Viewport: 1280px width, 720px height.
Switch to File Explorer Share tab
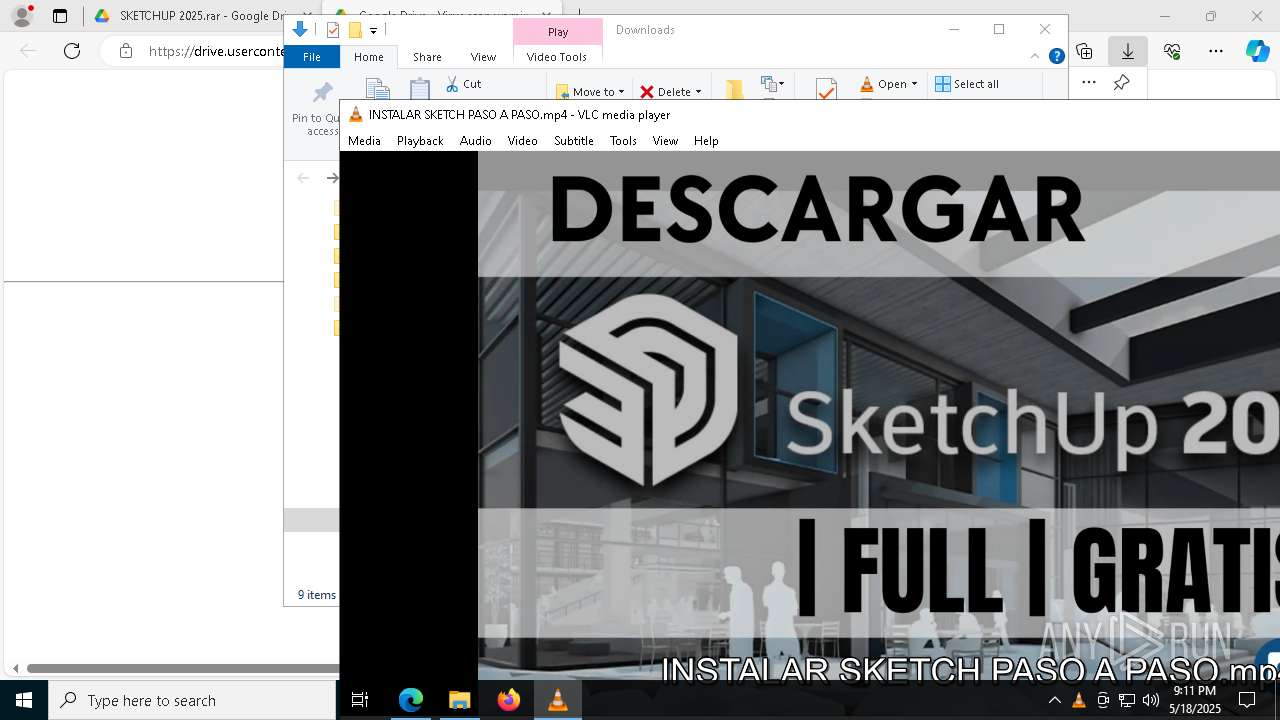pos(427,57)
